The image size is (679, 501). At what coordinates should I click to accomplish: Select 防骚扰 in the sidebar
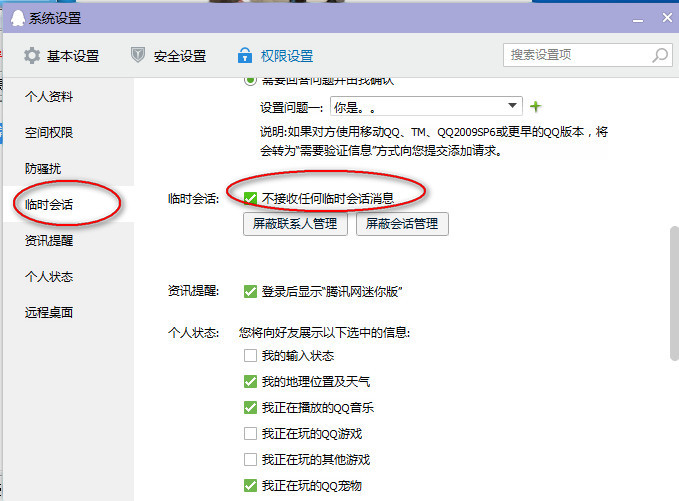click(x=50, y=169)
